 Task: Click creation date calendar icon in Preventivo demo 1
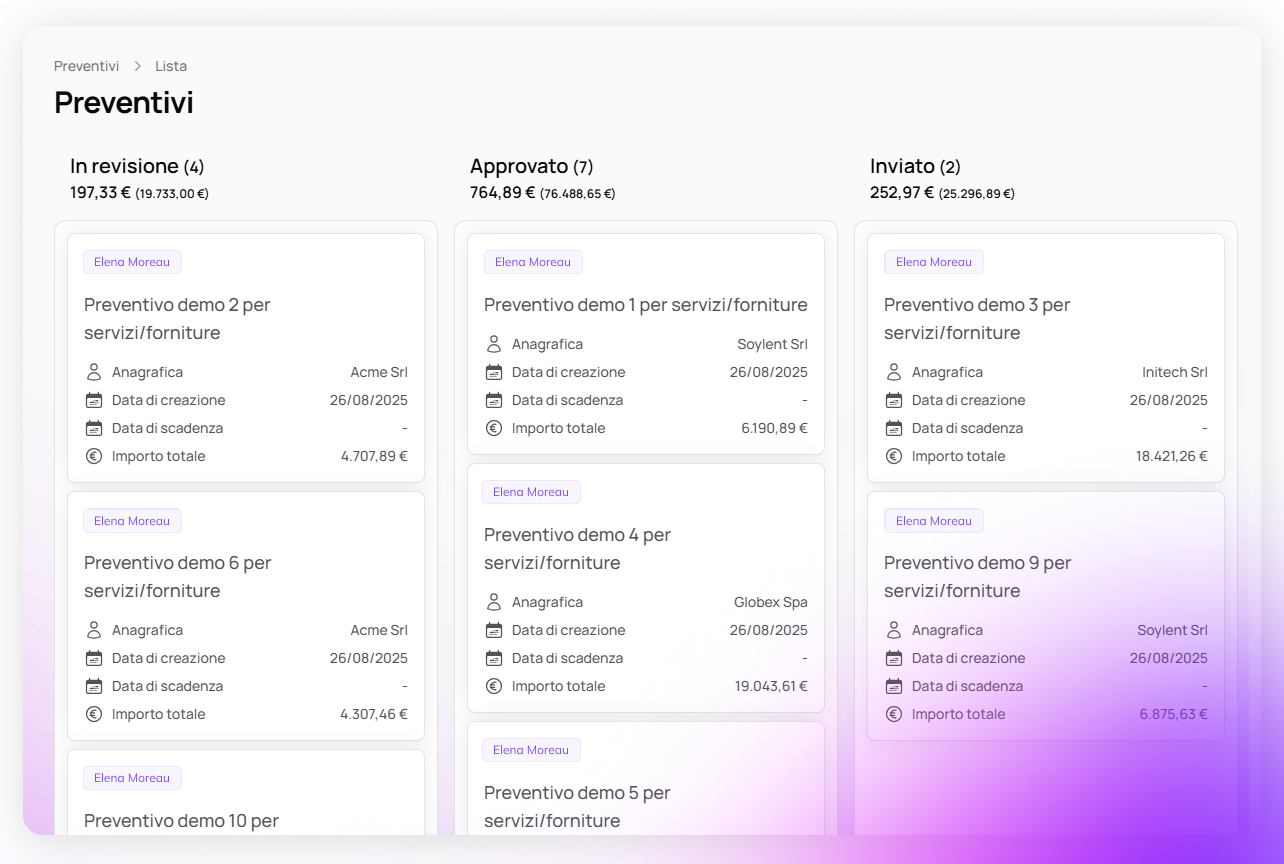coord(494,372)
